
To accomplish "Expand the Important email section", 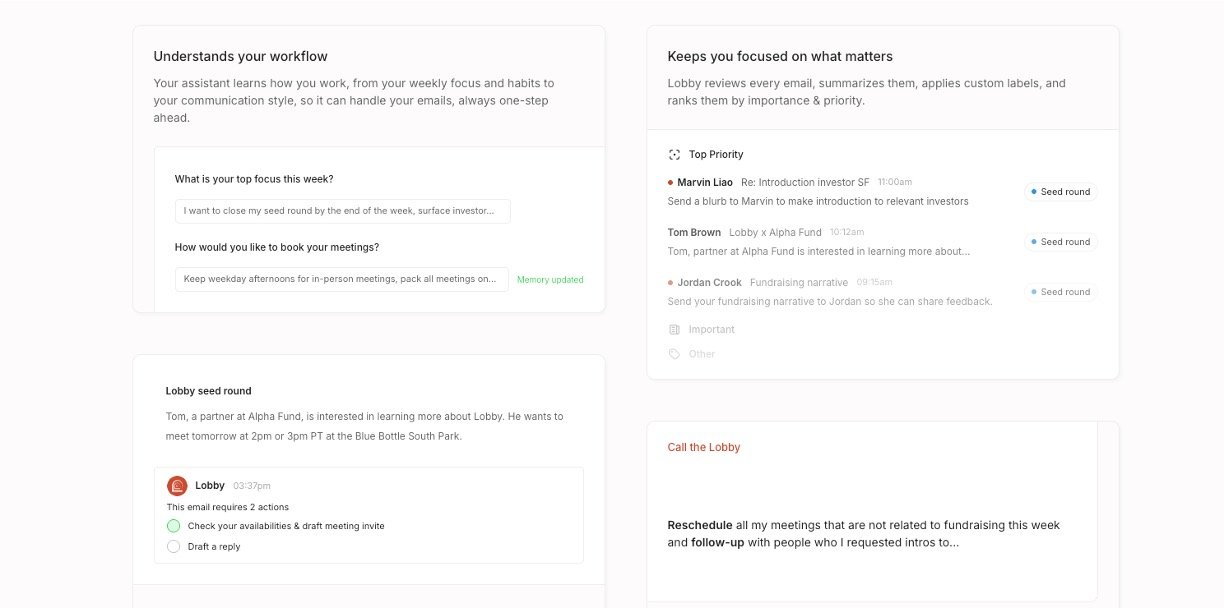I will coord(711,330).
